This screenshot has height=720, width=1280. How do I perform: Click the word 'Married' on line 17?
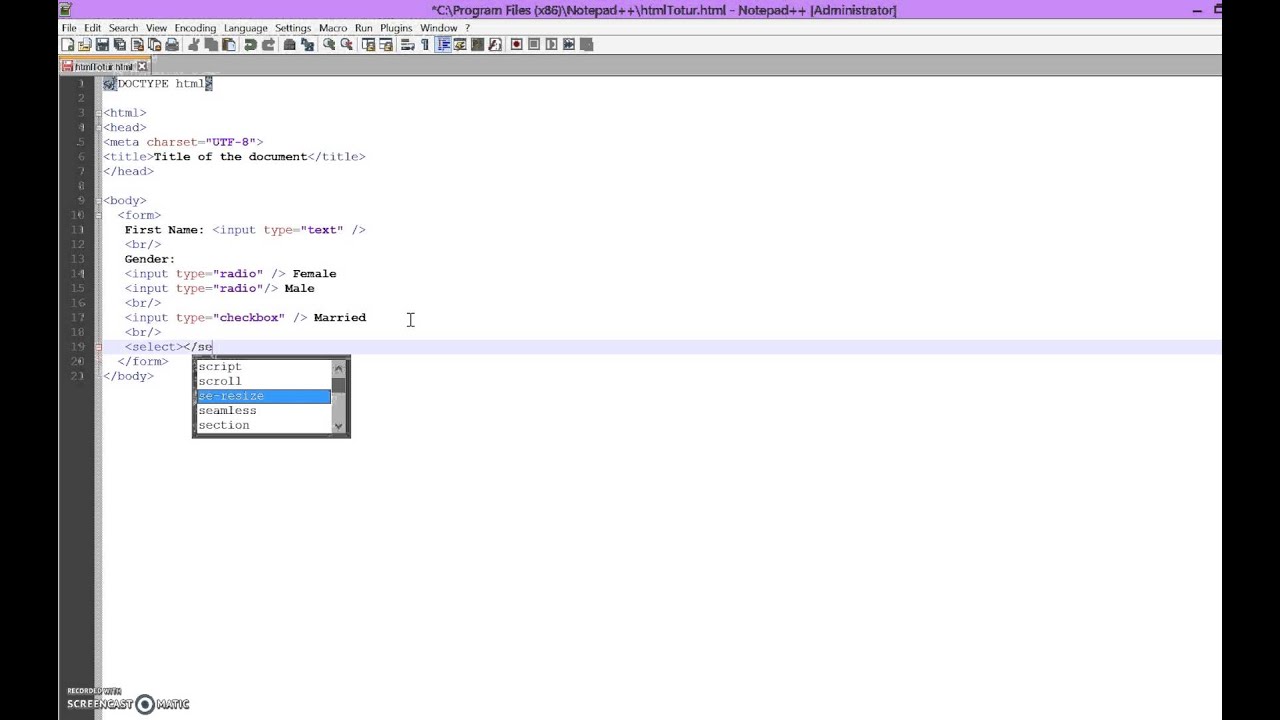[340, 318]
